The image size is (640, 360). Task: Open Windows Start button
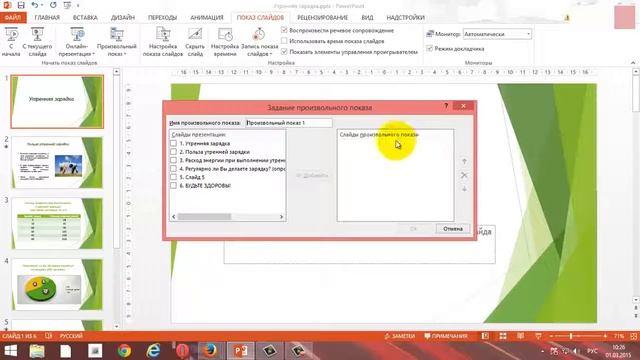(x=10, y=351)
